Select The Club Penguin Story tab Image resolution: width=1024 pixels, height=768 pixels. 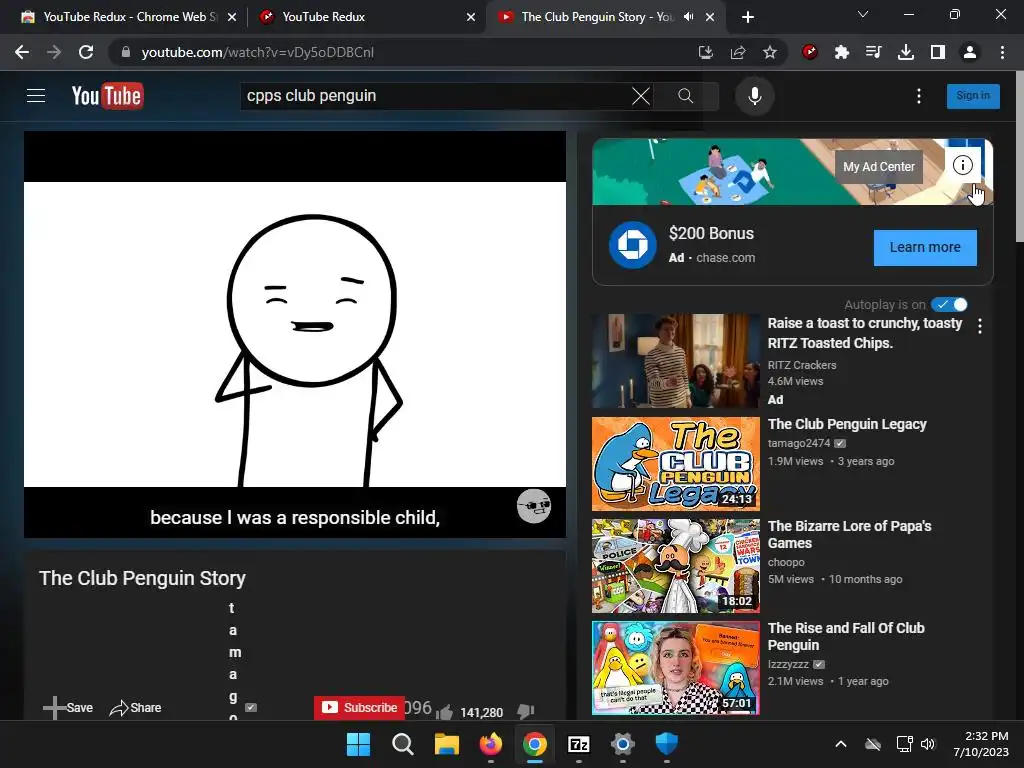click(596, 17)
